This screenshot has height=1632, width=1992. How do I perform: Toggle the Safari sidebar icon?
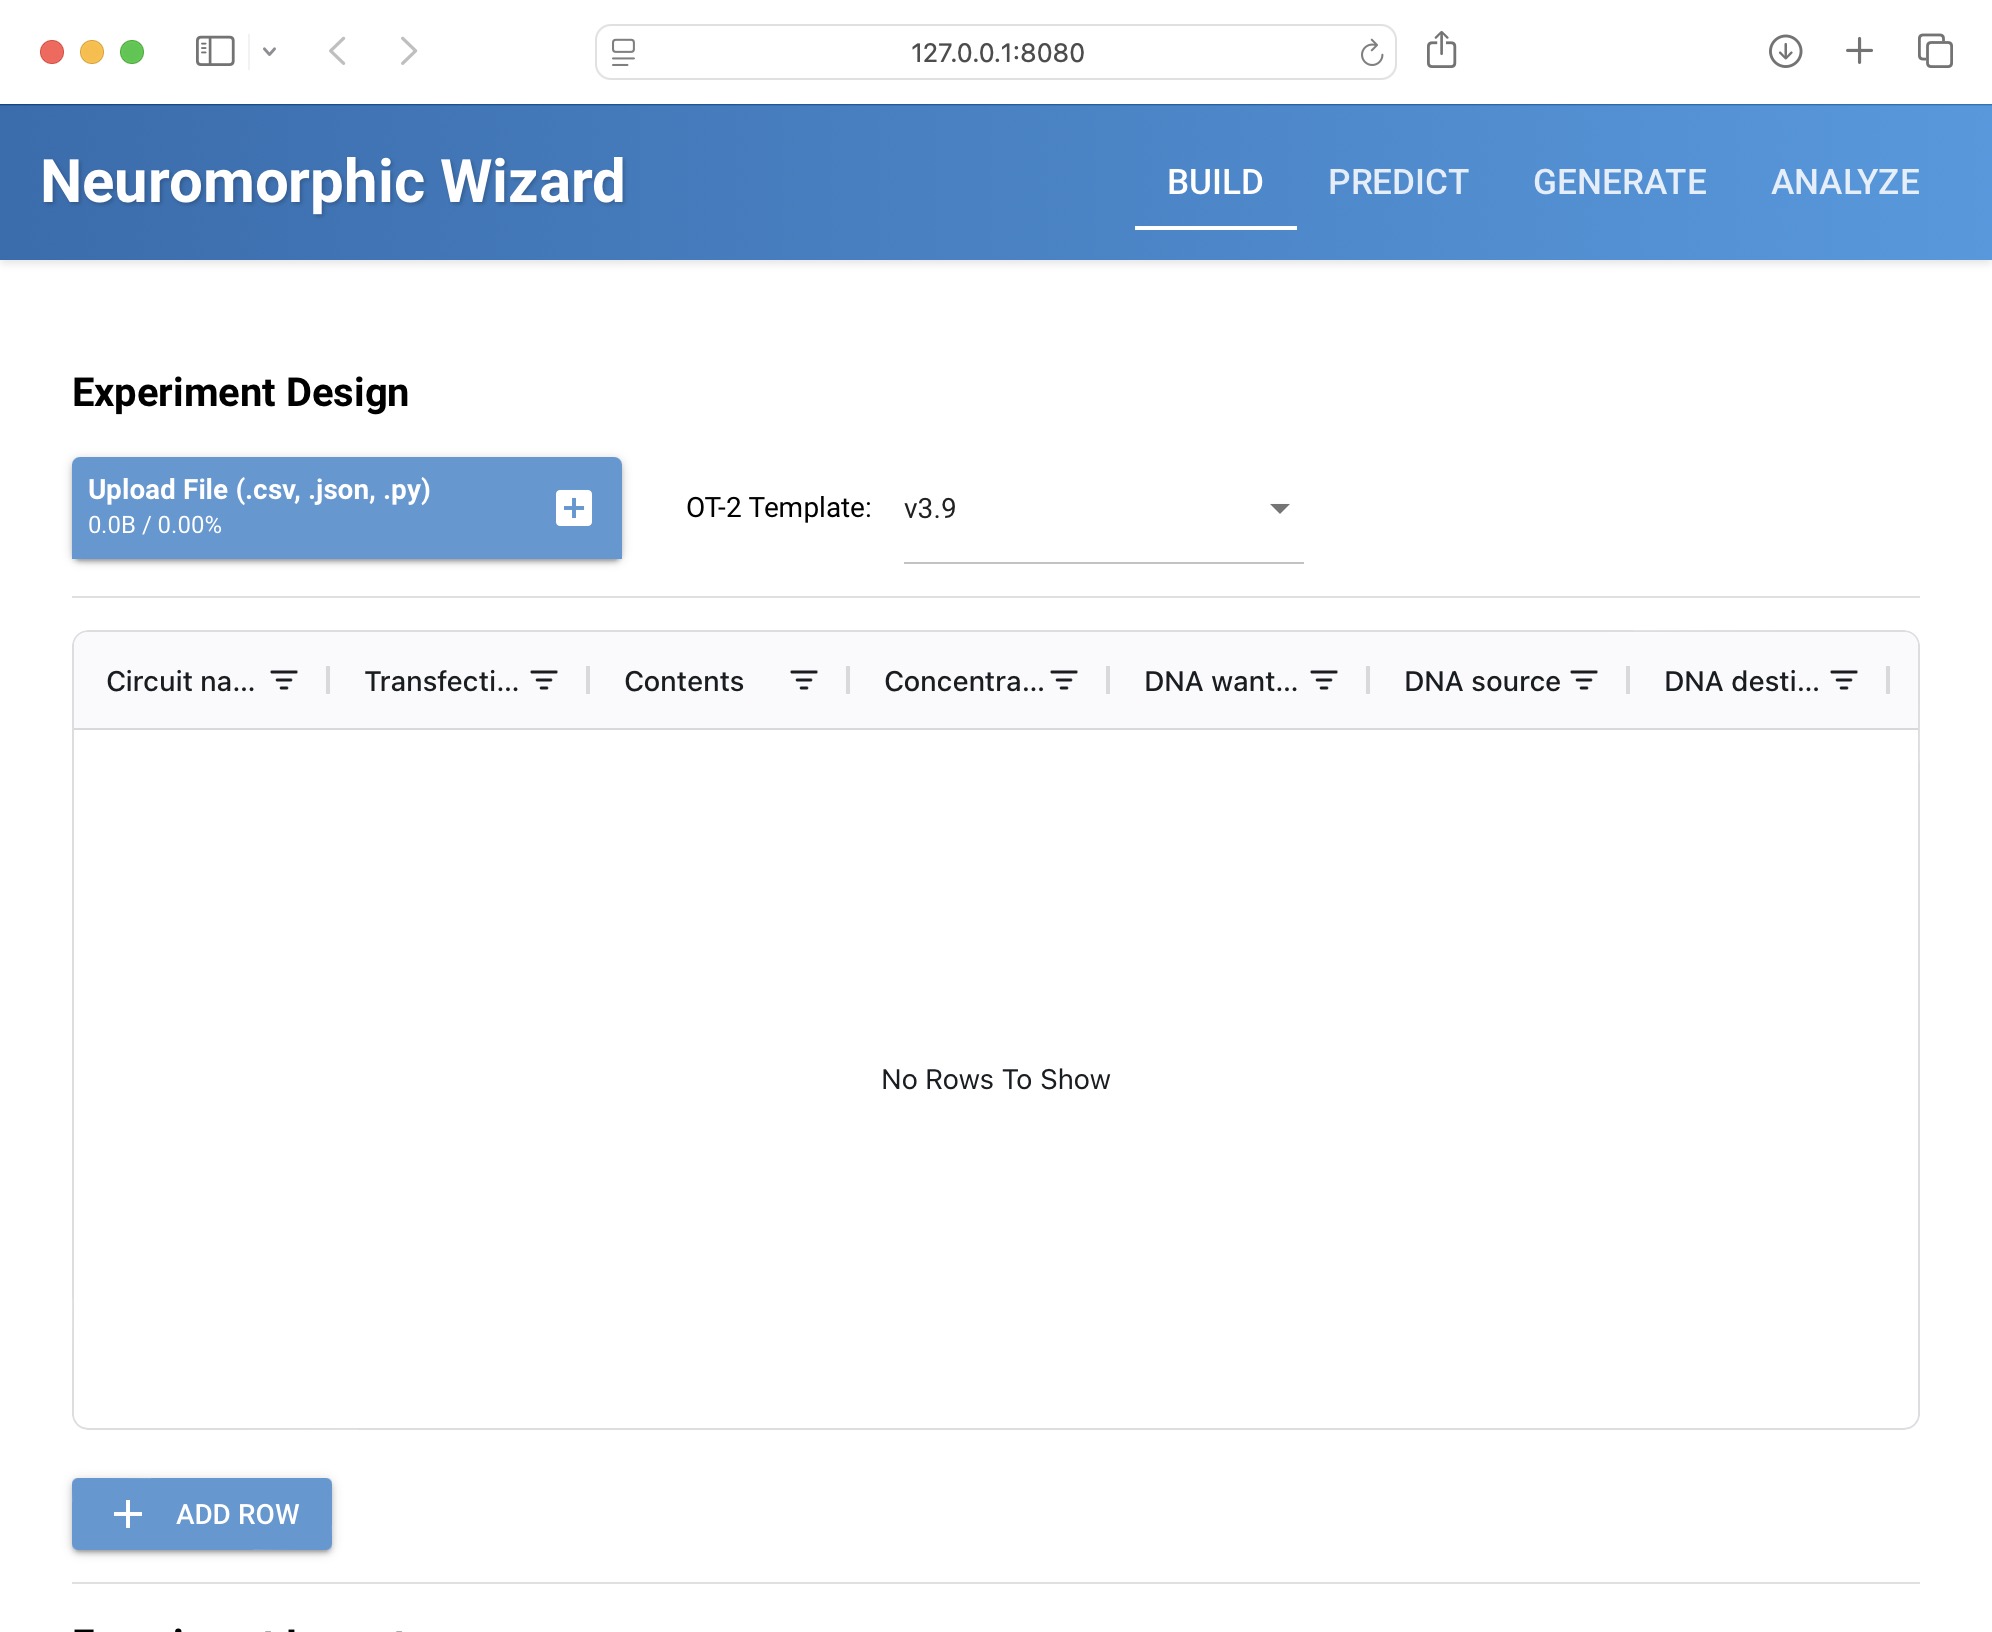click(215, 51)
